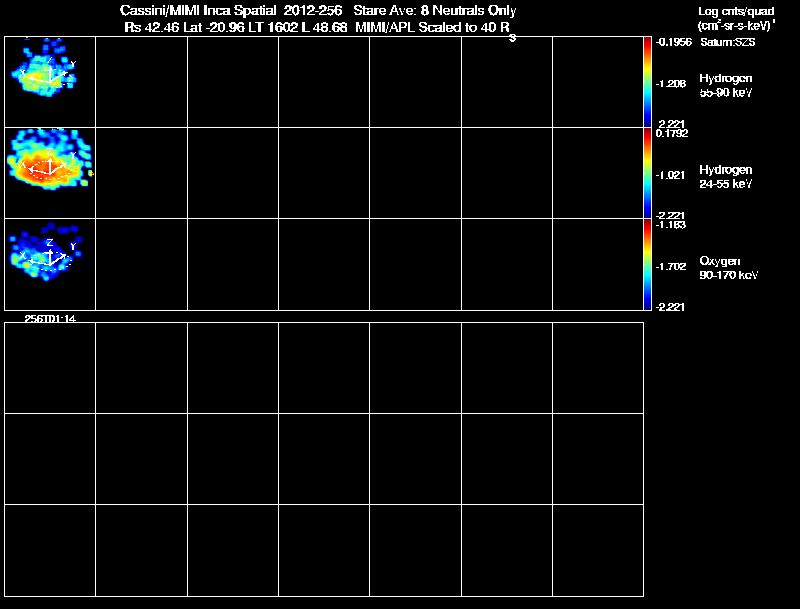Click '-2.221' minimum under the Oxygen color bar

670,307
